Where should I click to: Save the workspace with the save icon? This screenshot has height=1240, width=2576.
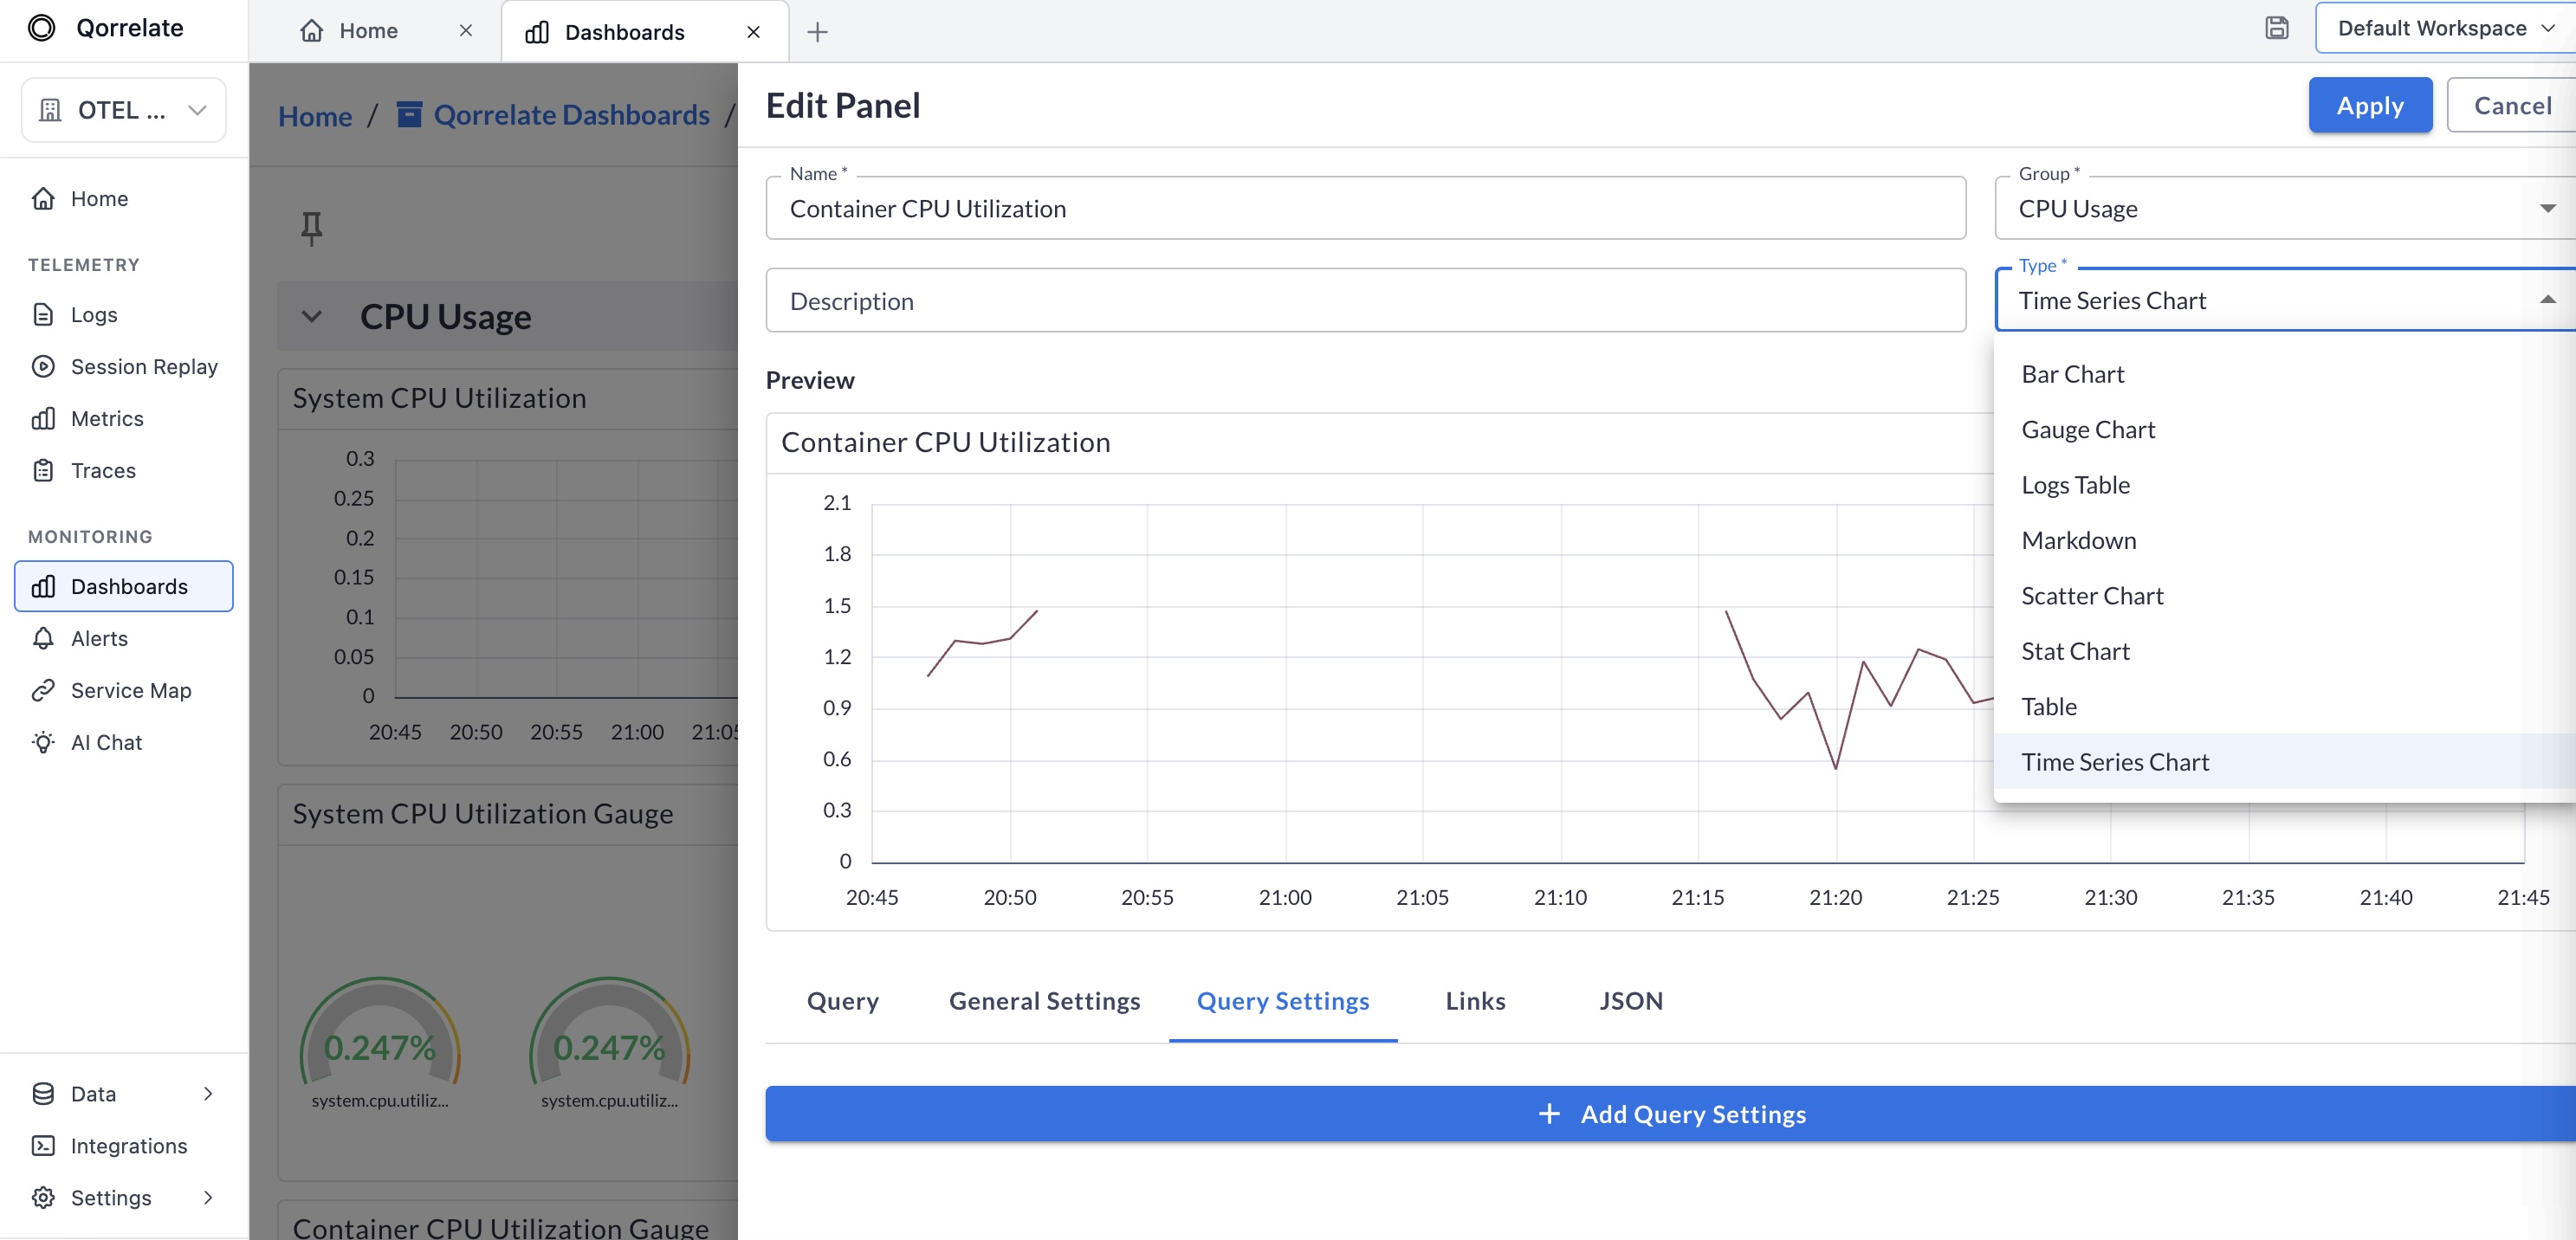pos(2277,28)
